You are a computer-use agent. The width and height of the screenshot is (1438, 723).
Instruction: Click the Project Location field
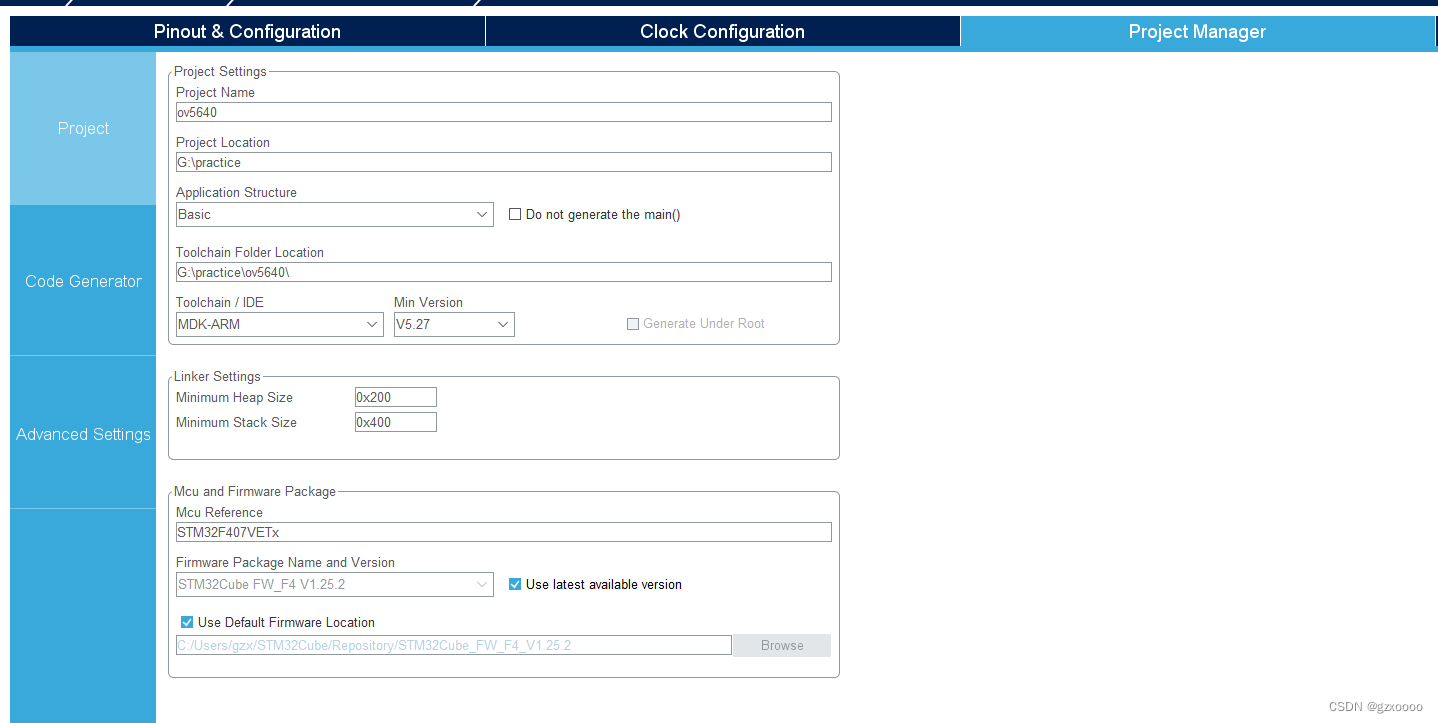tap(503, 162)
